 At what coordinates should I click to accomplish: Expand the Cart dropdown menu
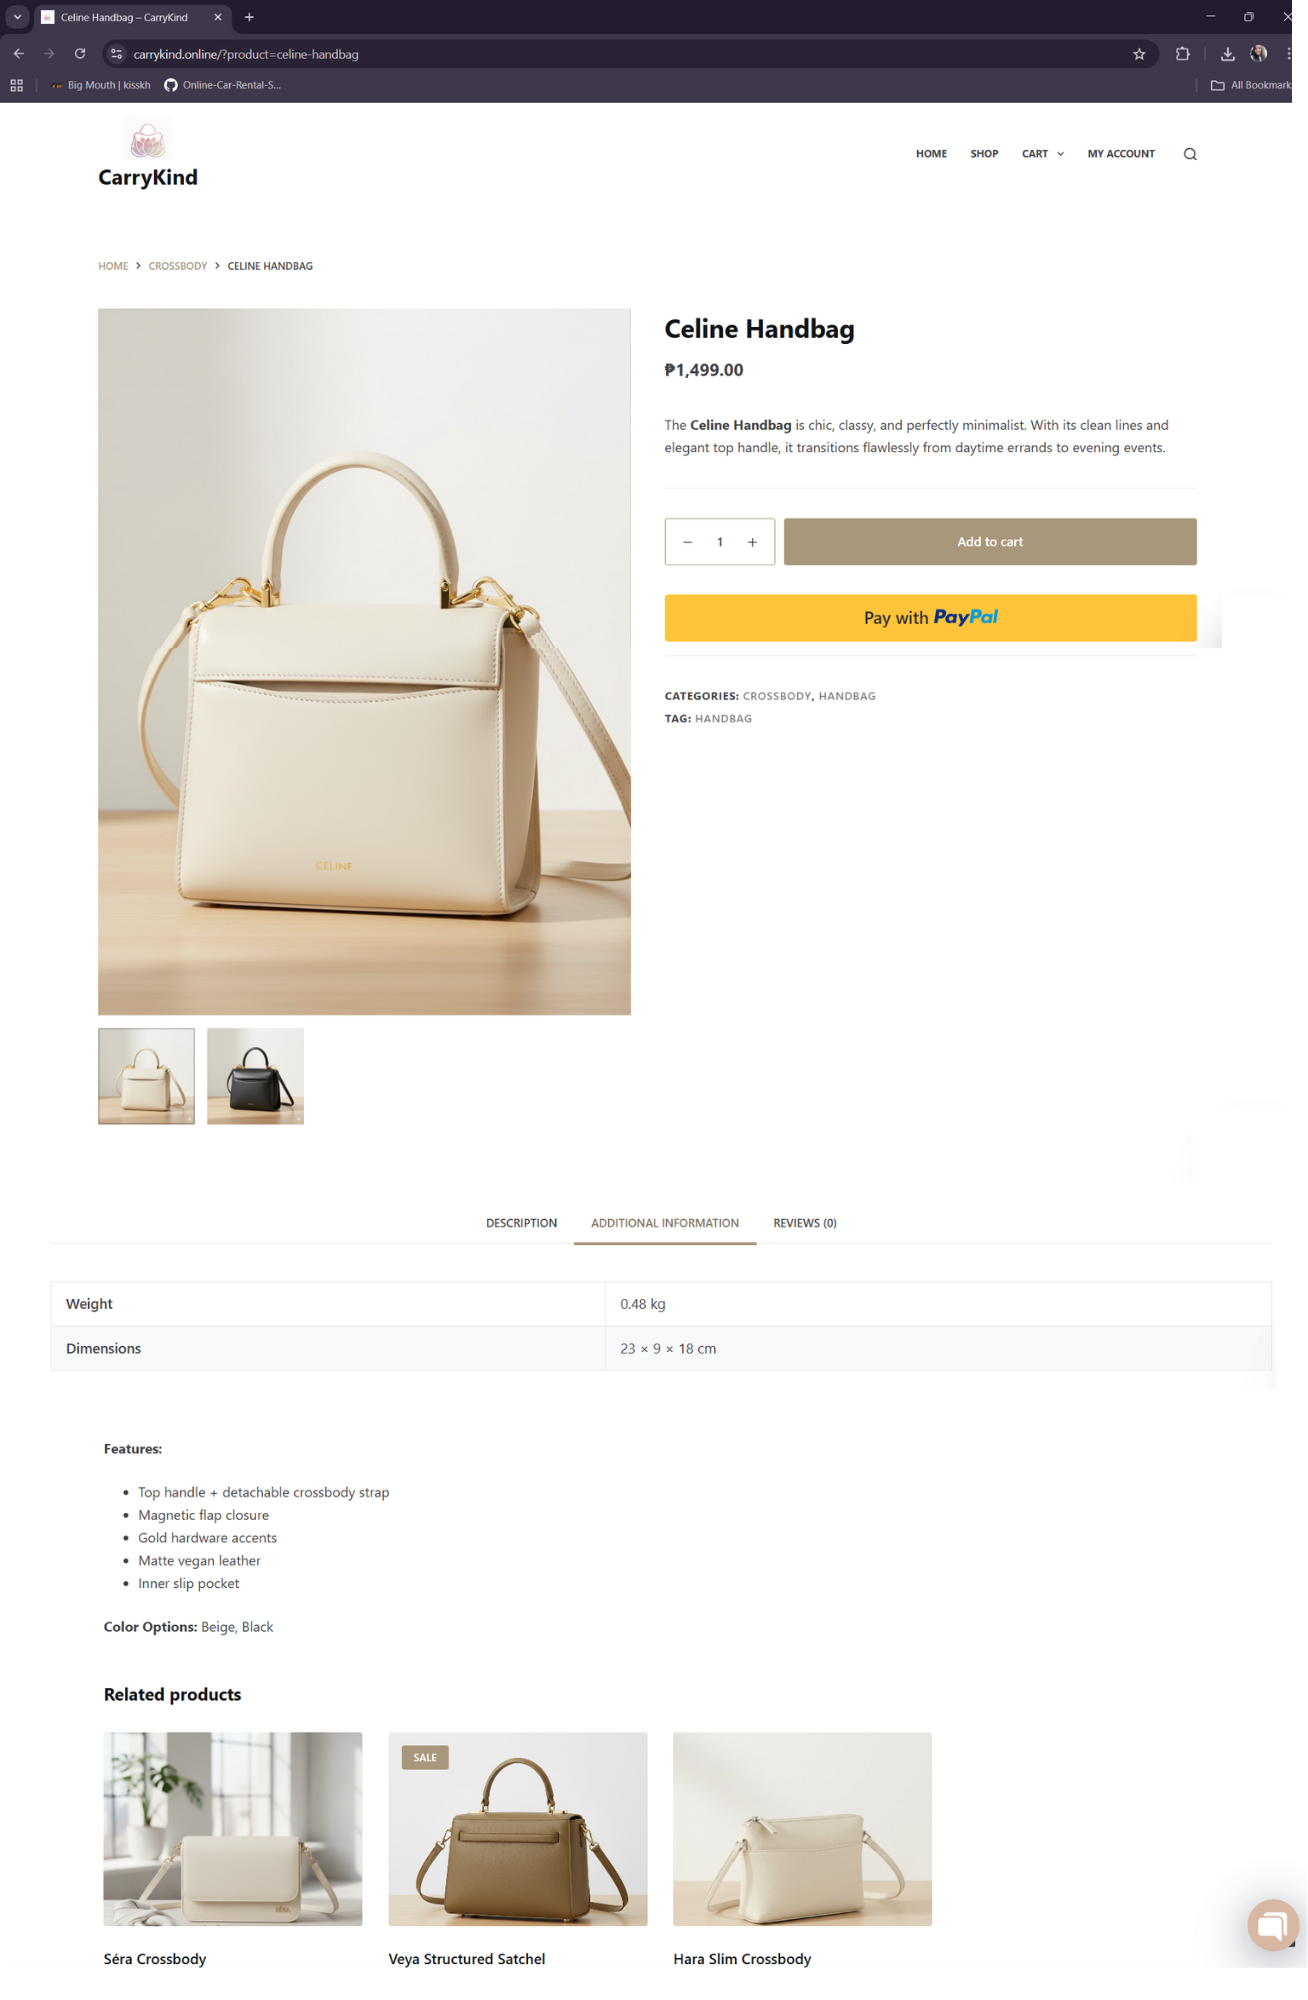pos(1042,154)
